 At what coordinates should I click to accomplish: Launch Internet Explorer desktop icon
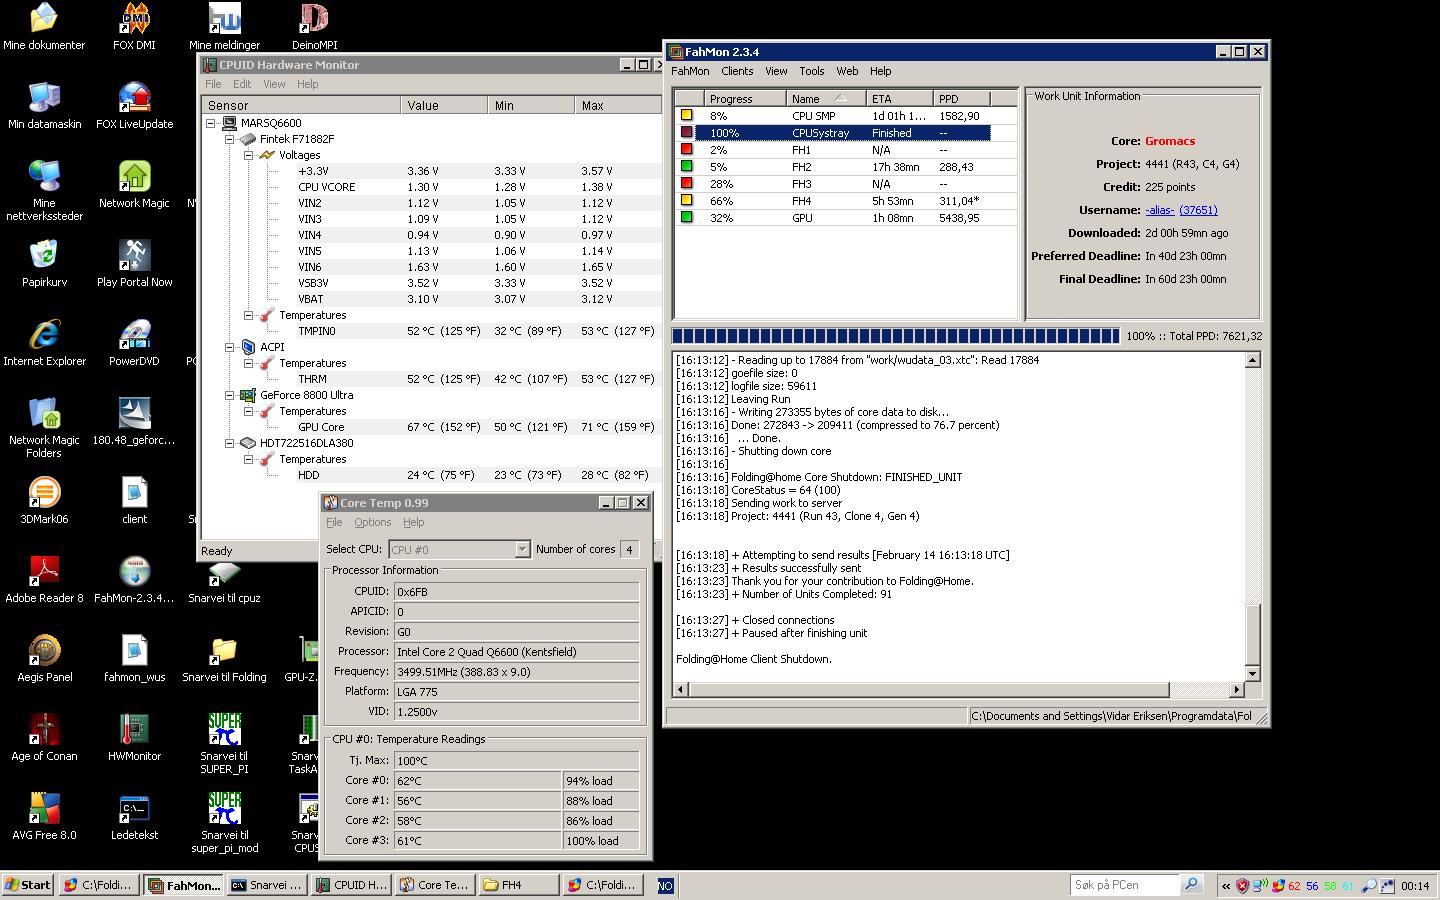tap(44, 343)
